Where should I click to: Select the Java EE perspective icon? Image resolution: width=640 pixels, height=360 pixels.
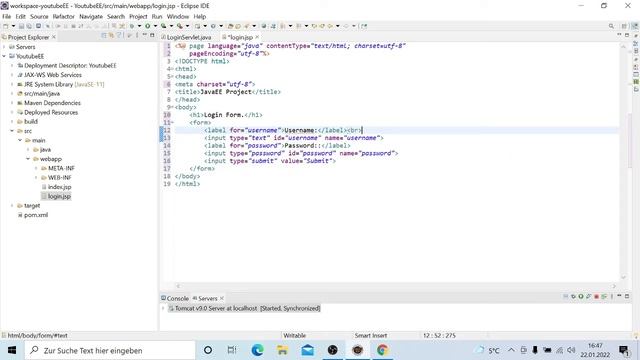point(635,26)
